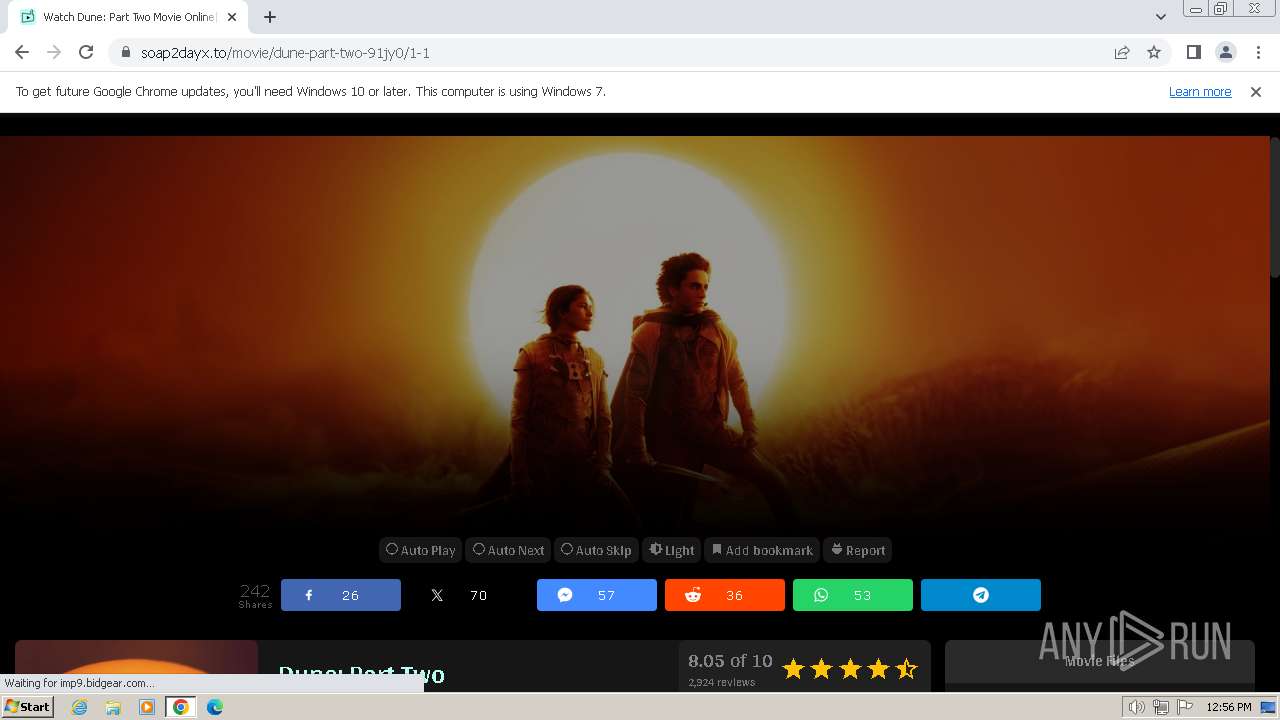Bookmark this page with the star icon
1280x720 pixels.
1154,52
